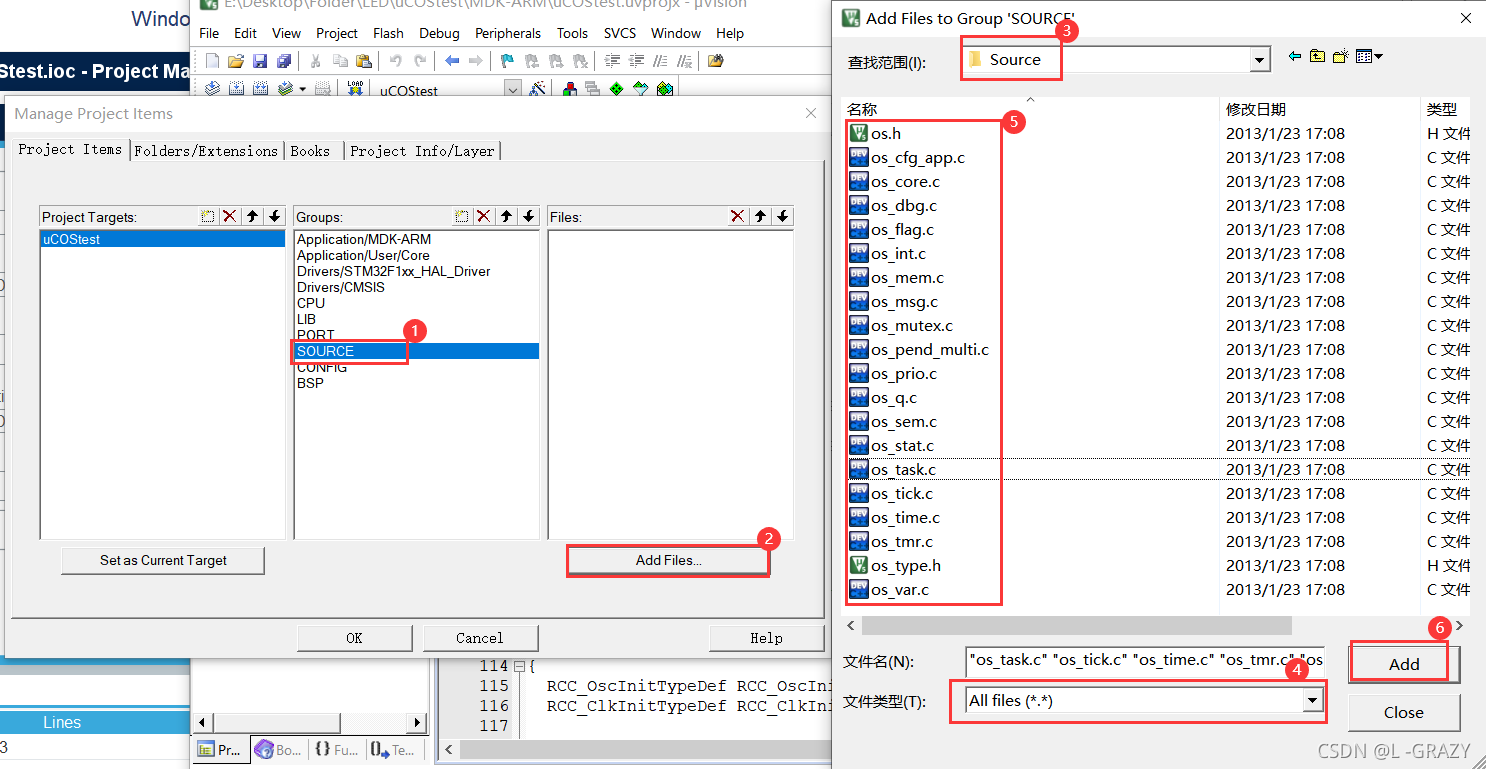Click the New file icon in µVision toolbar
This screenshot has height=769, width=1486.
(x=212, y=61)
